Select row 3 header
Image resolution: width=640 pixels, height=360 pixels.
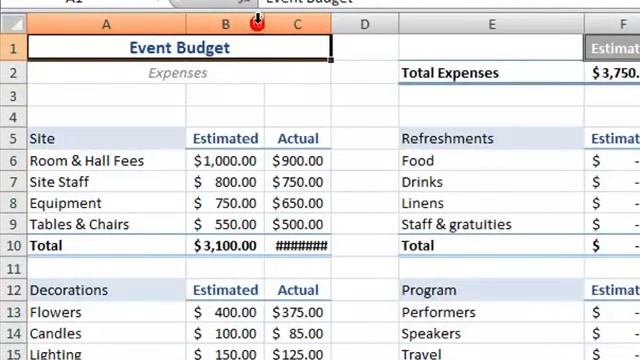(13, 96)
